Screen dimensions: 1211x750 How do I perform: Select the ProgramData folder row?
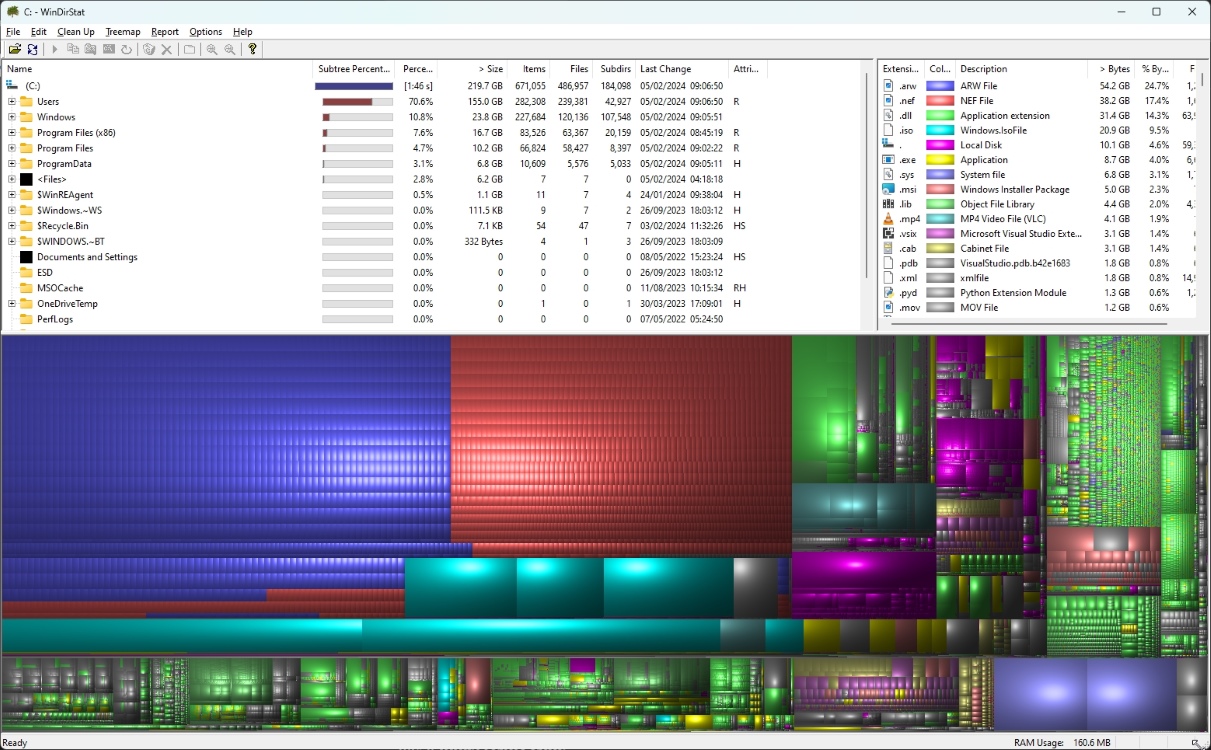[x=64, y=164]
